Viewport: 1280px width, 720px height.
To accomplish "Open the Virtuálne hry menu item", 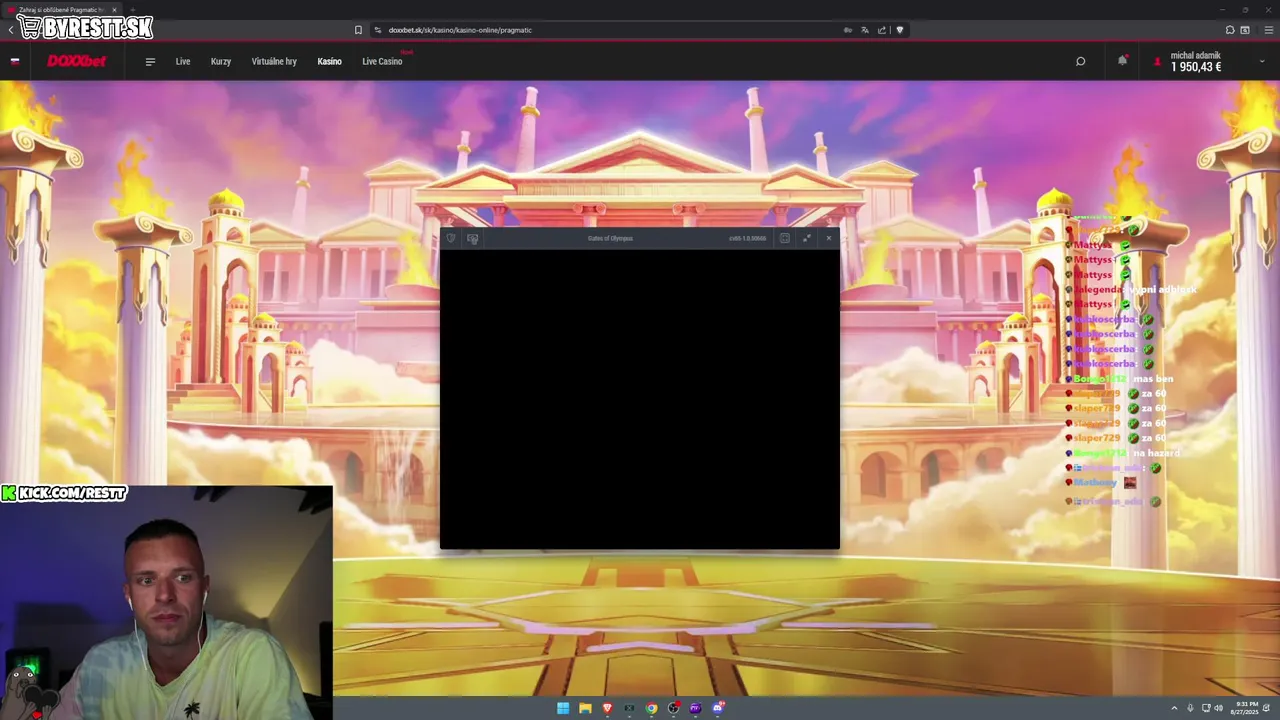I will pyautogui.click(x=274, y=61).
